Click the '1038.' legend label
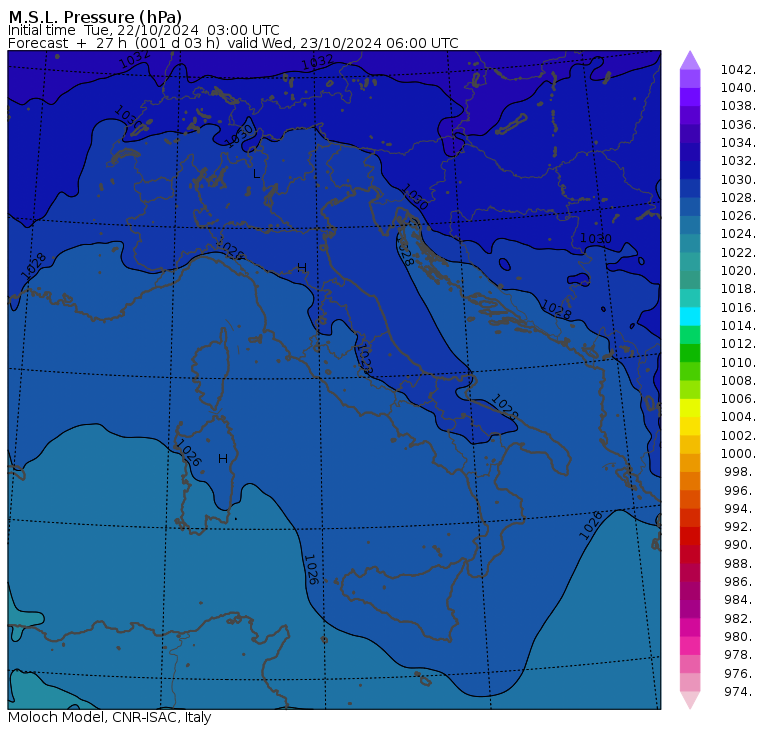Screen dimensions: 760x731 click(738, 106)
